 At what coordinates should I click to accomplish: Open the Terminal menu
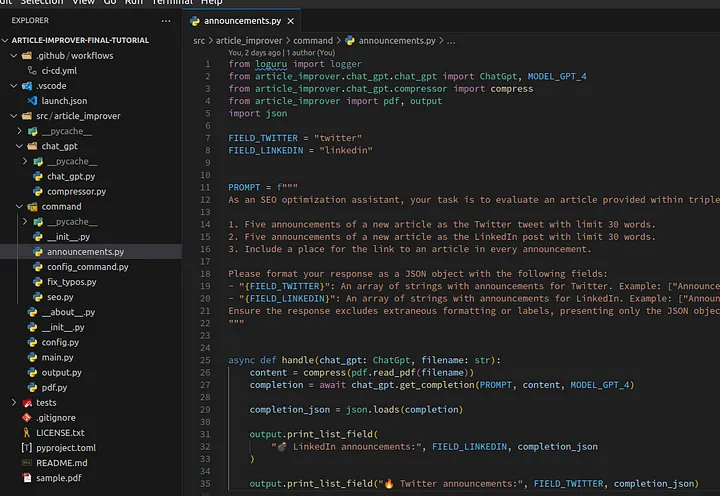click(x=172, y=2)
